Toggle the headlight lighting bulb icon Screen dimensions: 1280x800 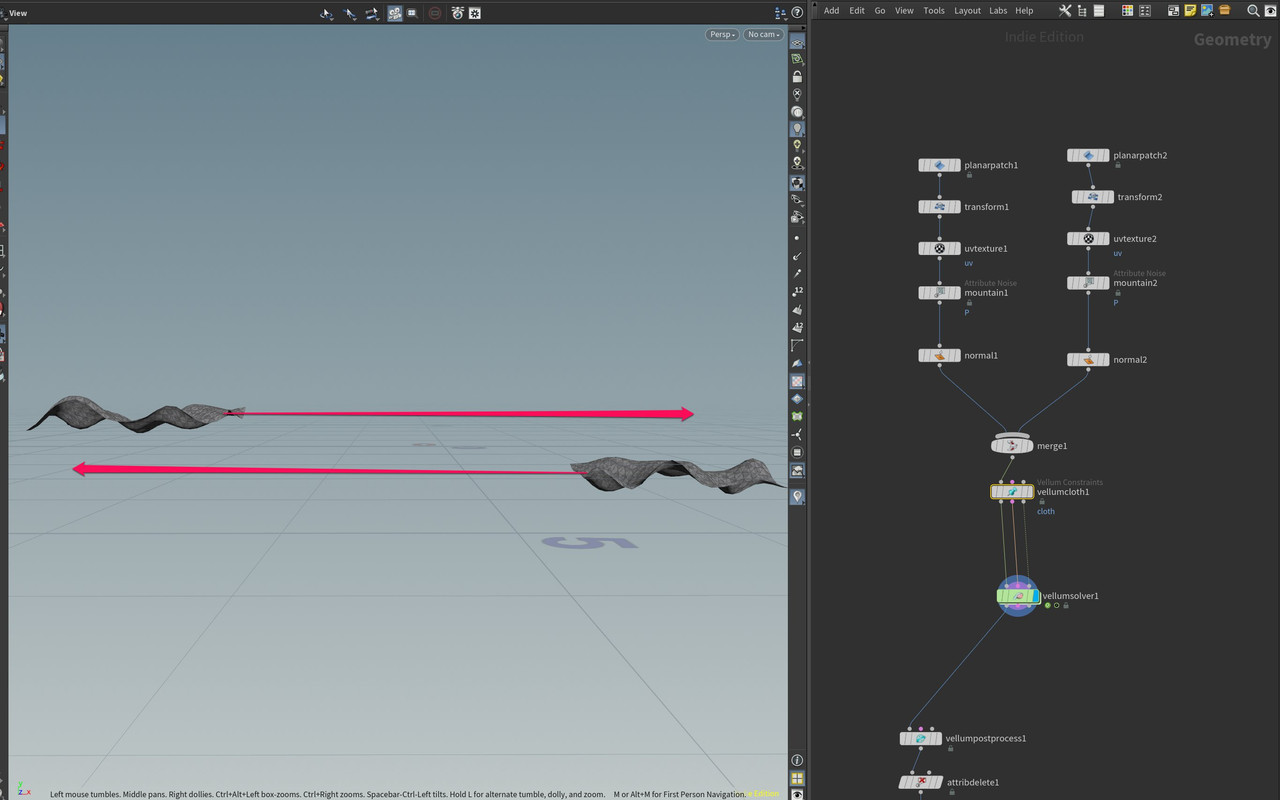[x=797, y=128]
